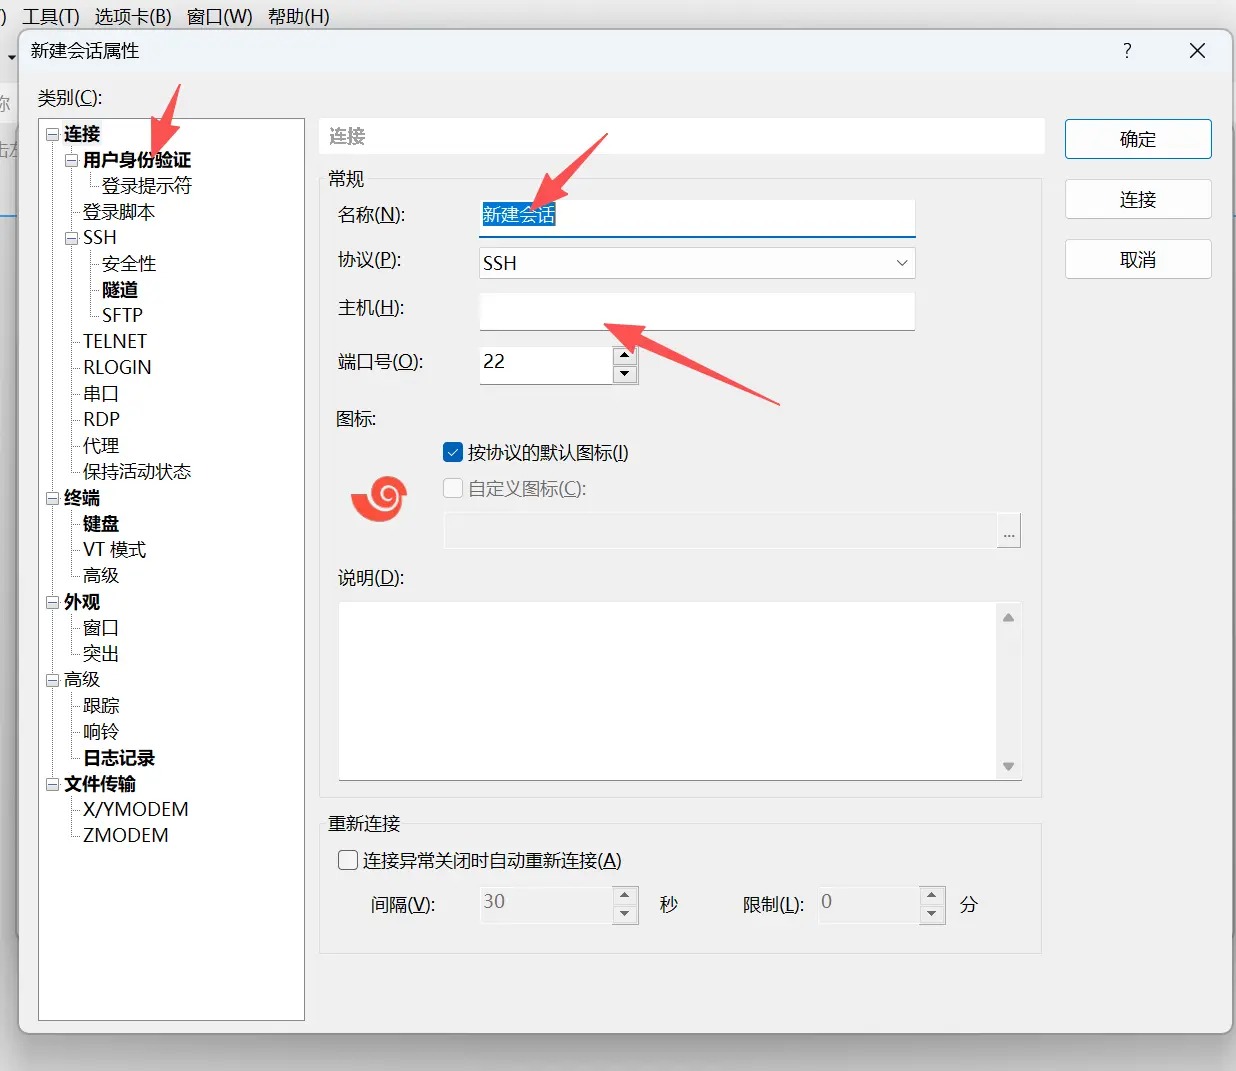The width and height of the screenshot is (1236, 1071).
Task: Click the 主机 host input field
Action: click(697, 311)
